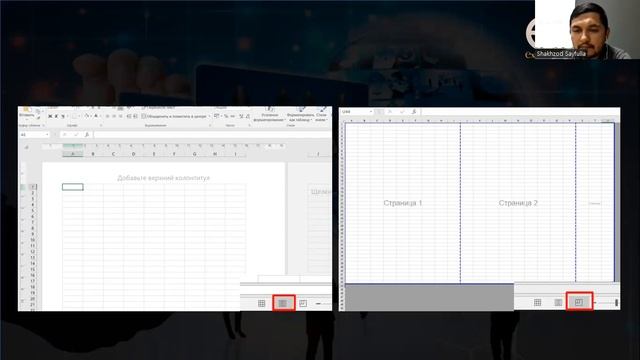Click the selected cell A1 in left window
Screen dimensions: 640x360
[x=73, y=187]
